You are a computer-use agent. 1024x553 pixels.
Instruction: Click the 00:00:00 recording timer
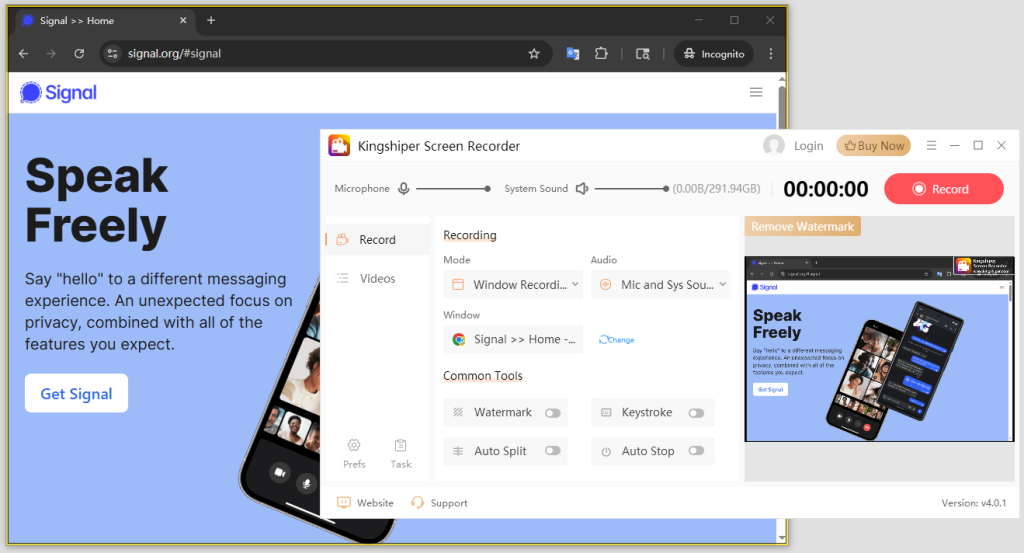click(825, 189)
